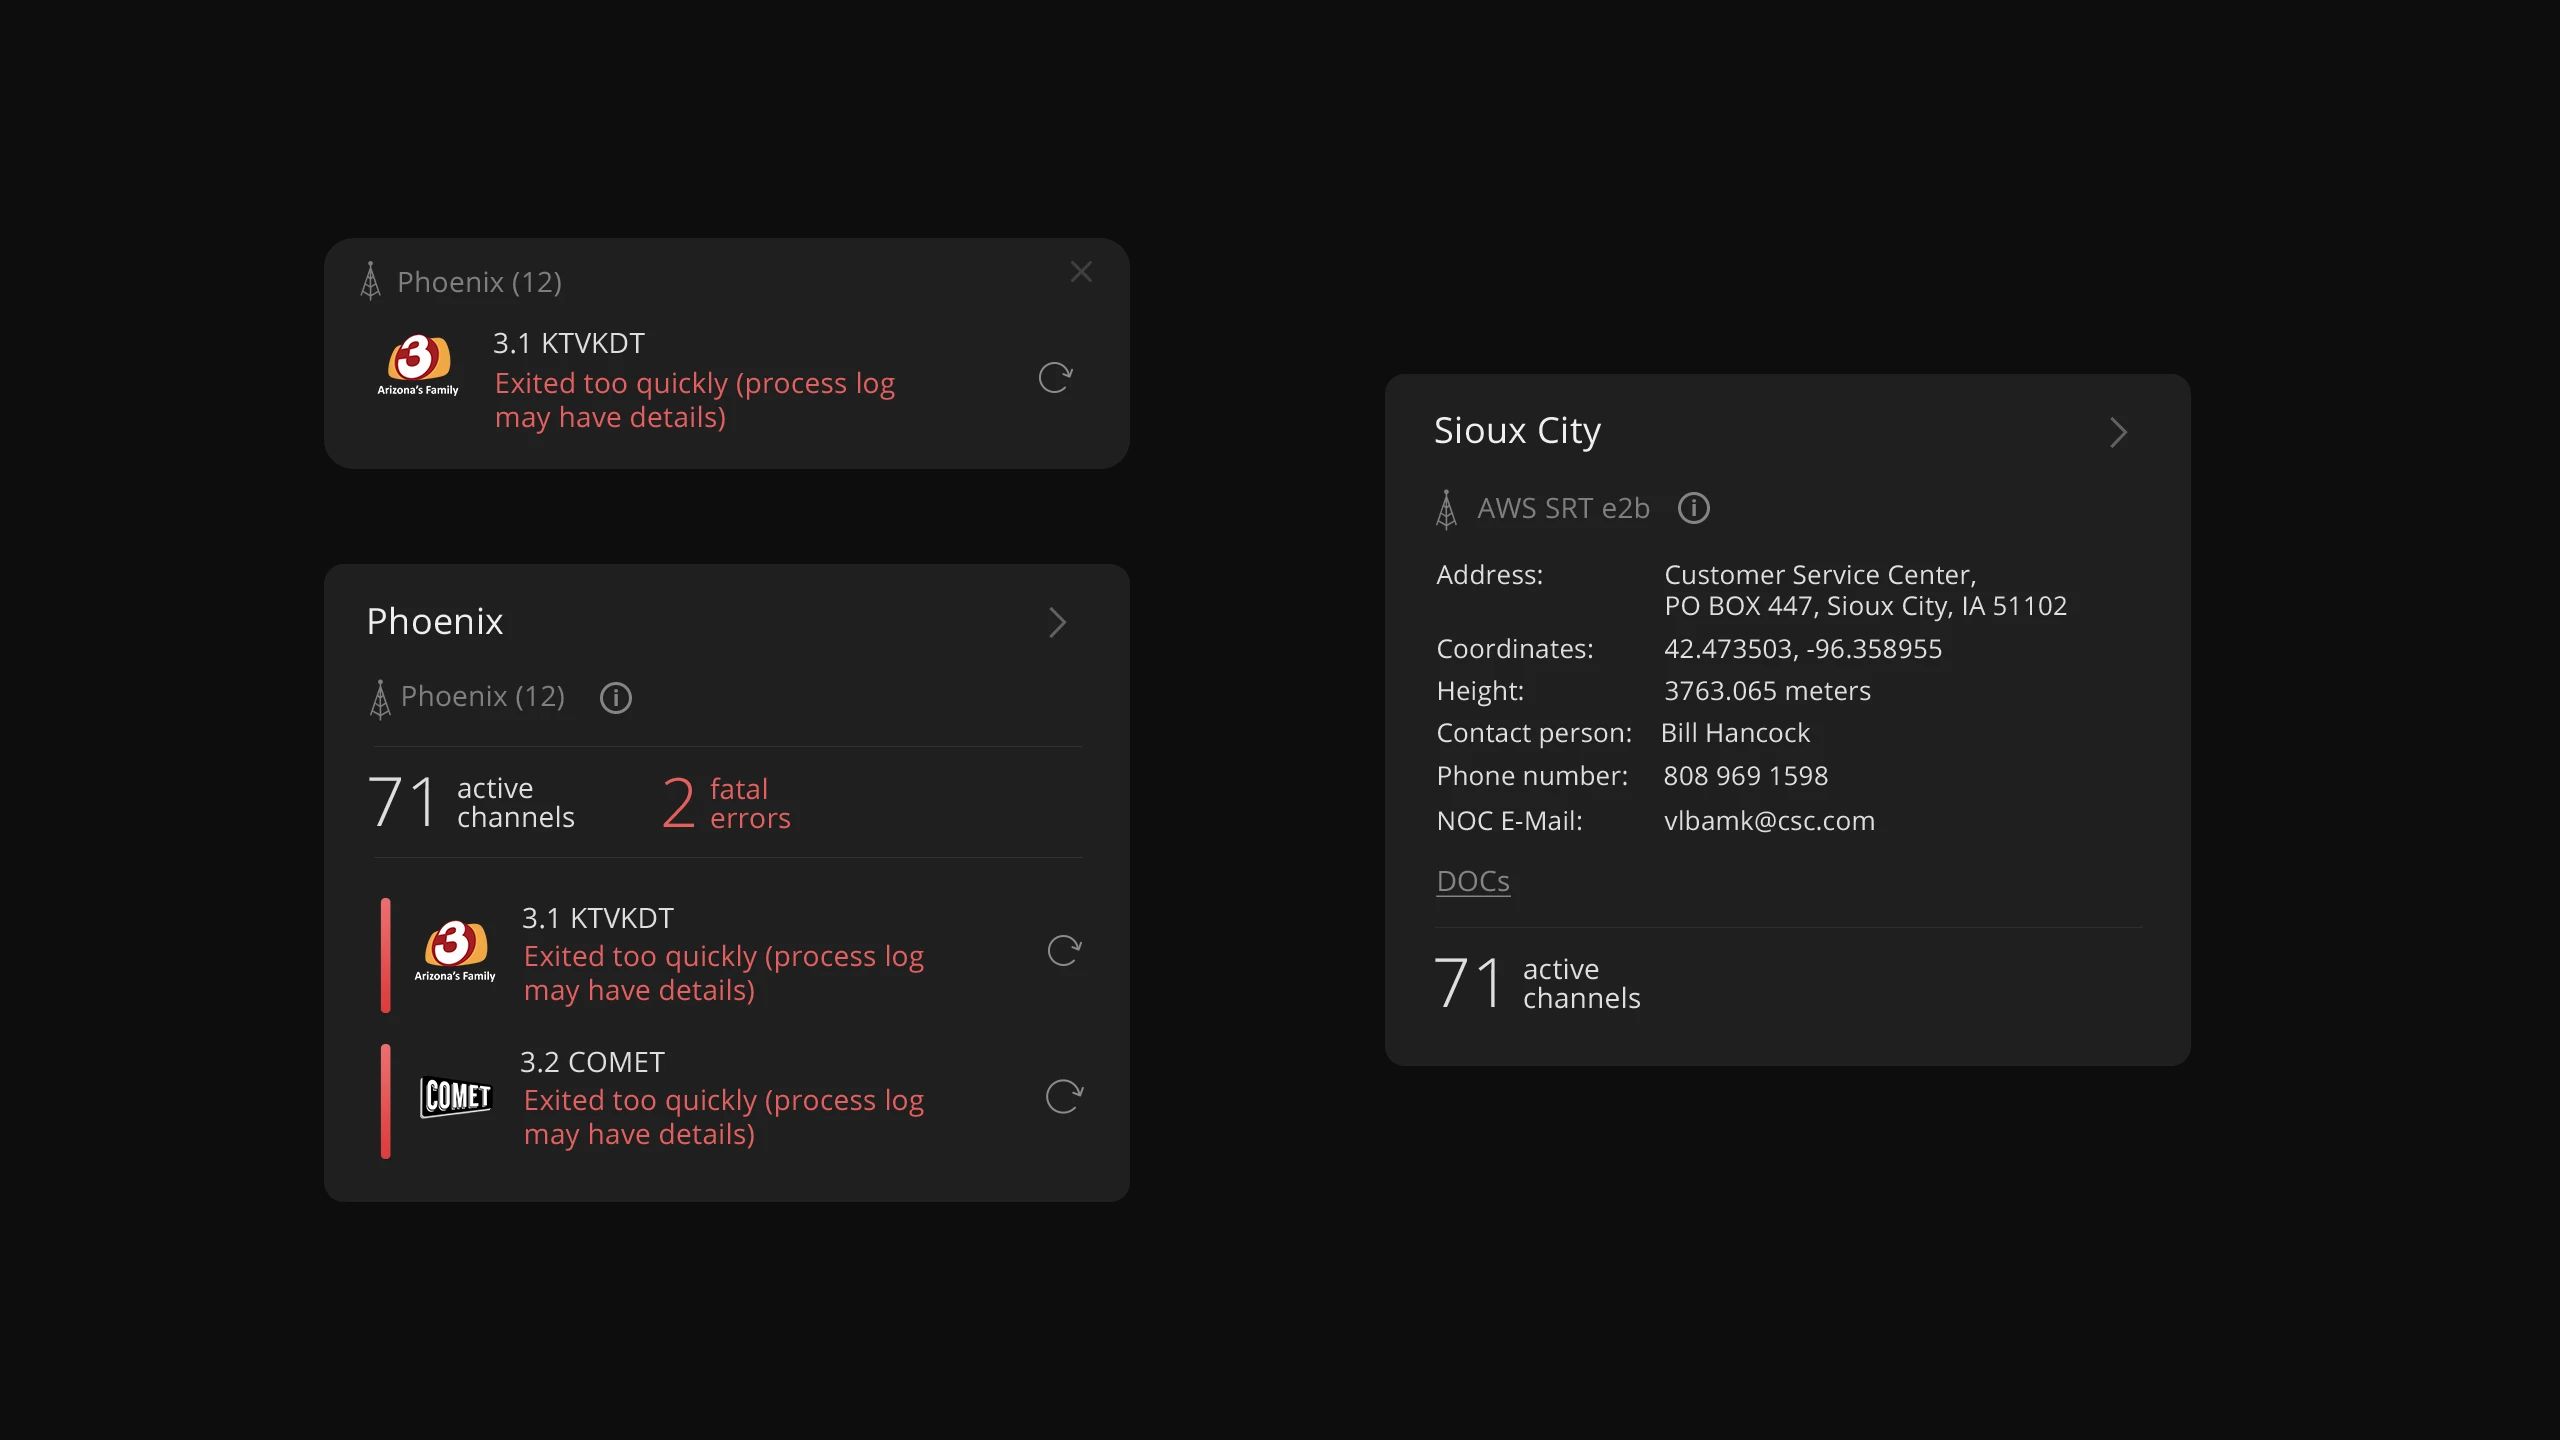2560x1440 pixels.
Task: Select the Arizona's Family channel 3 logo
Action: [455, 950]
